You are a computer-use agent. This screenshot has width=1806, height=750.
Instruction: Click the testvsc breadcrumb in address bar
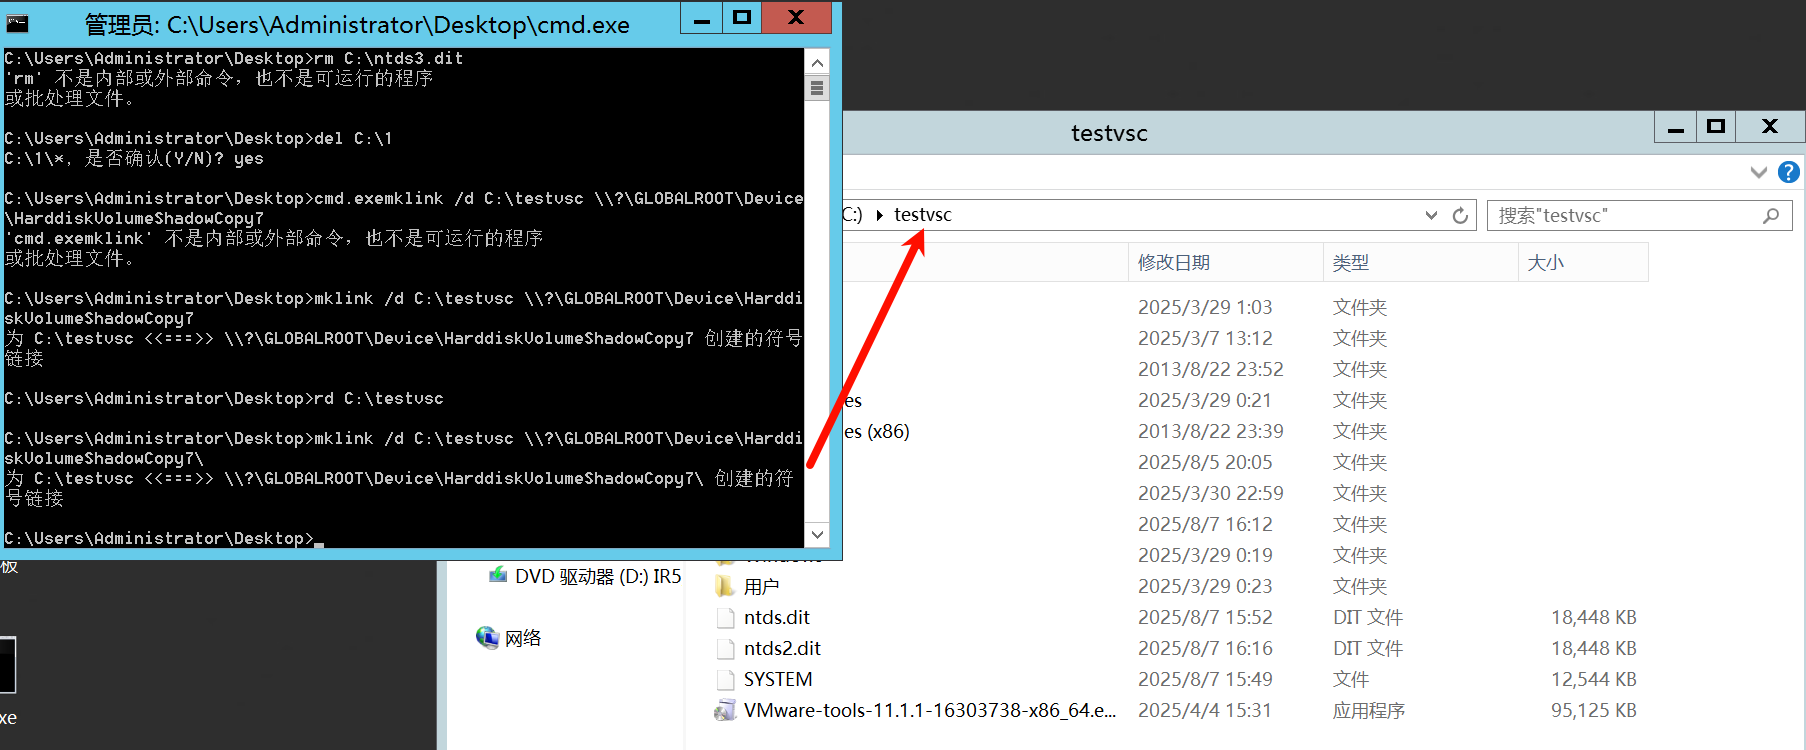(x=922, y=215)
